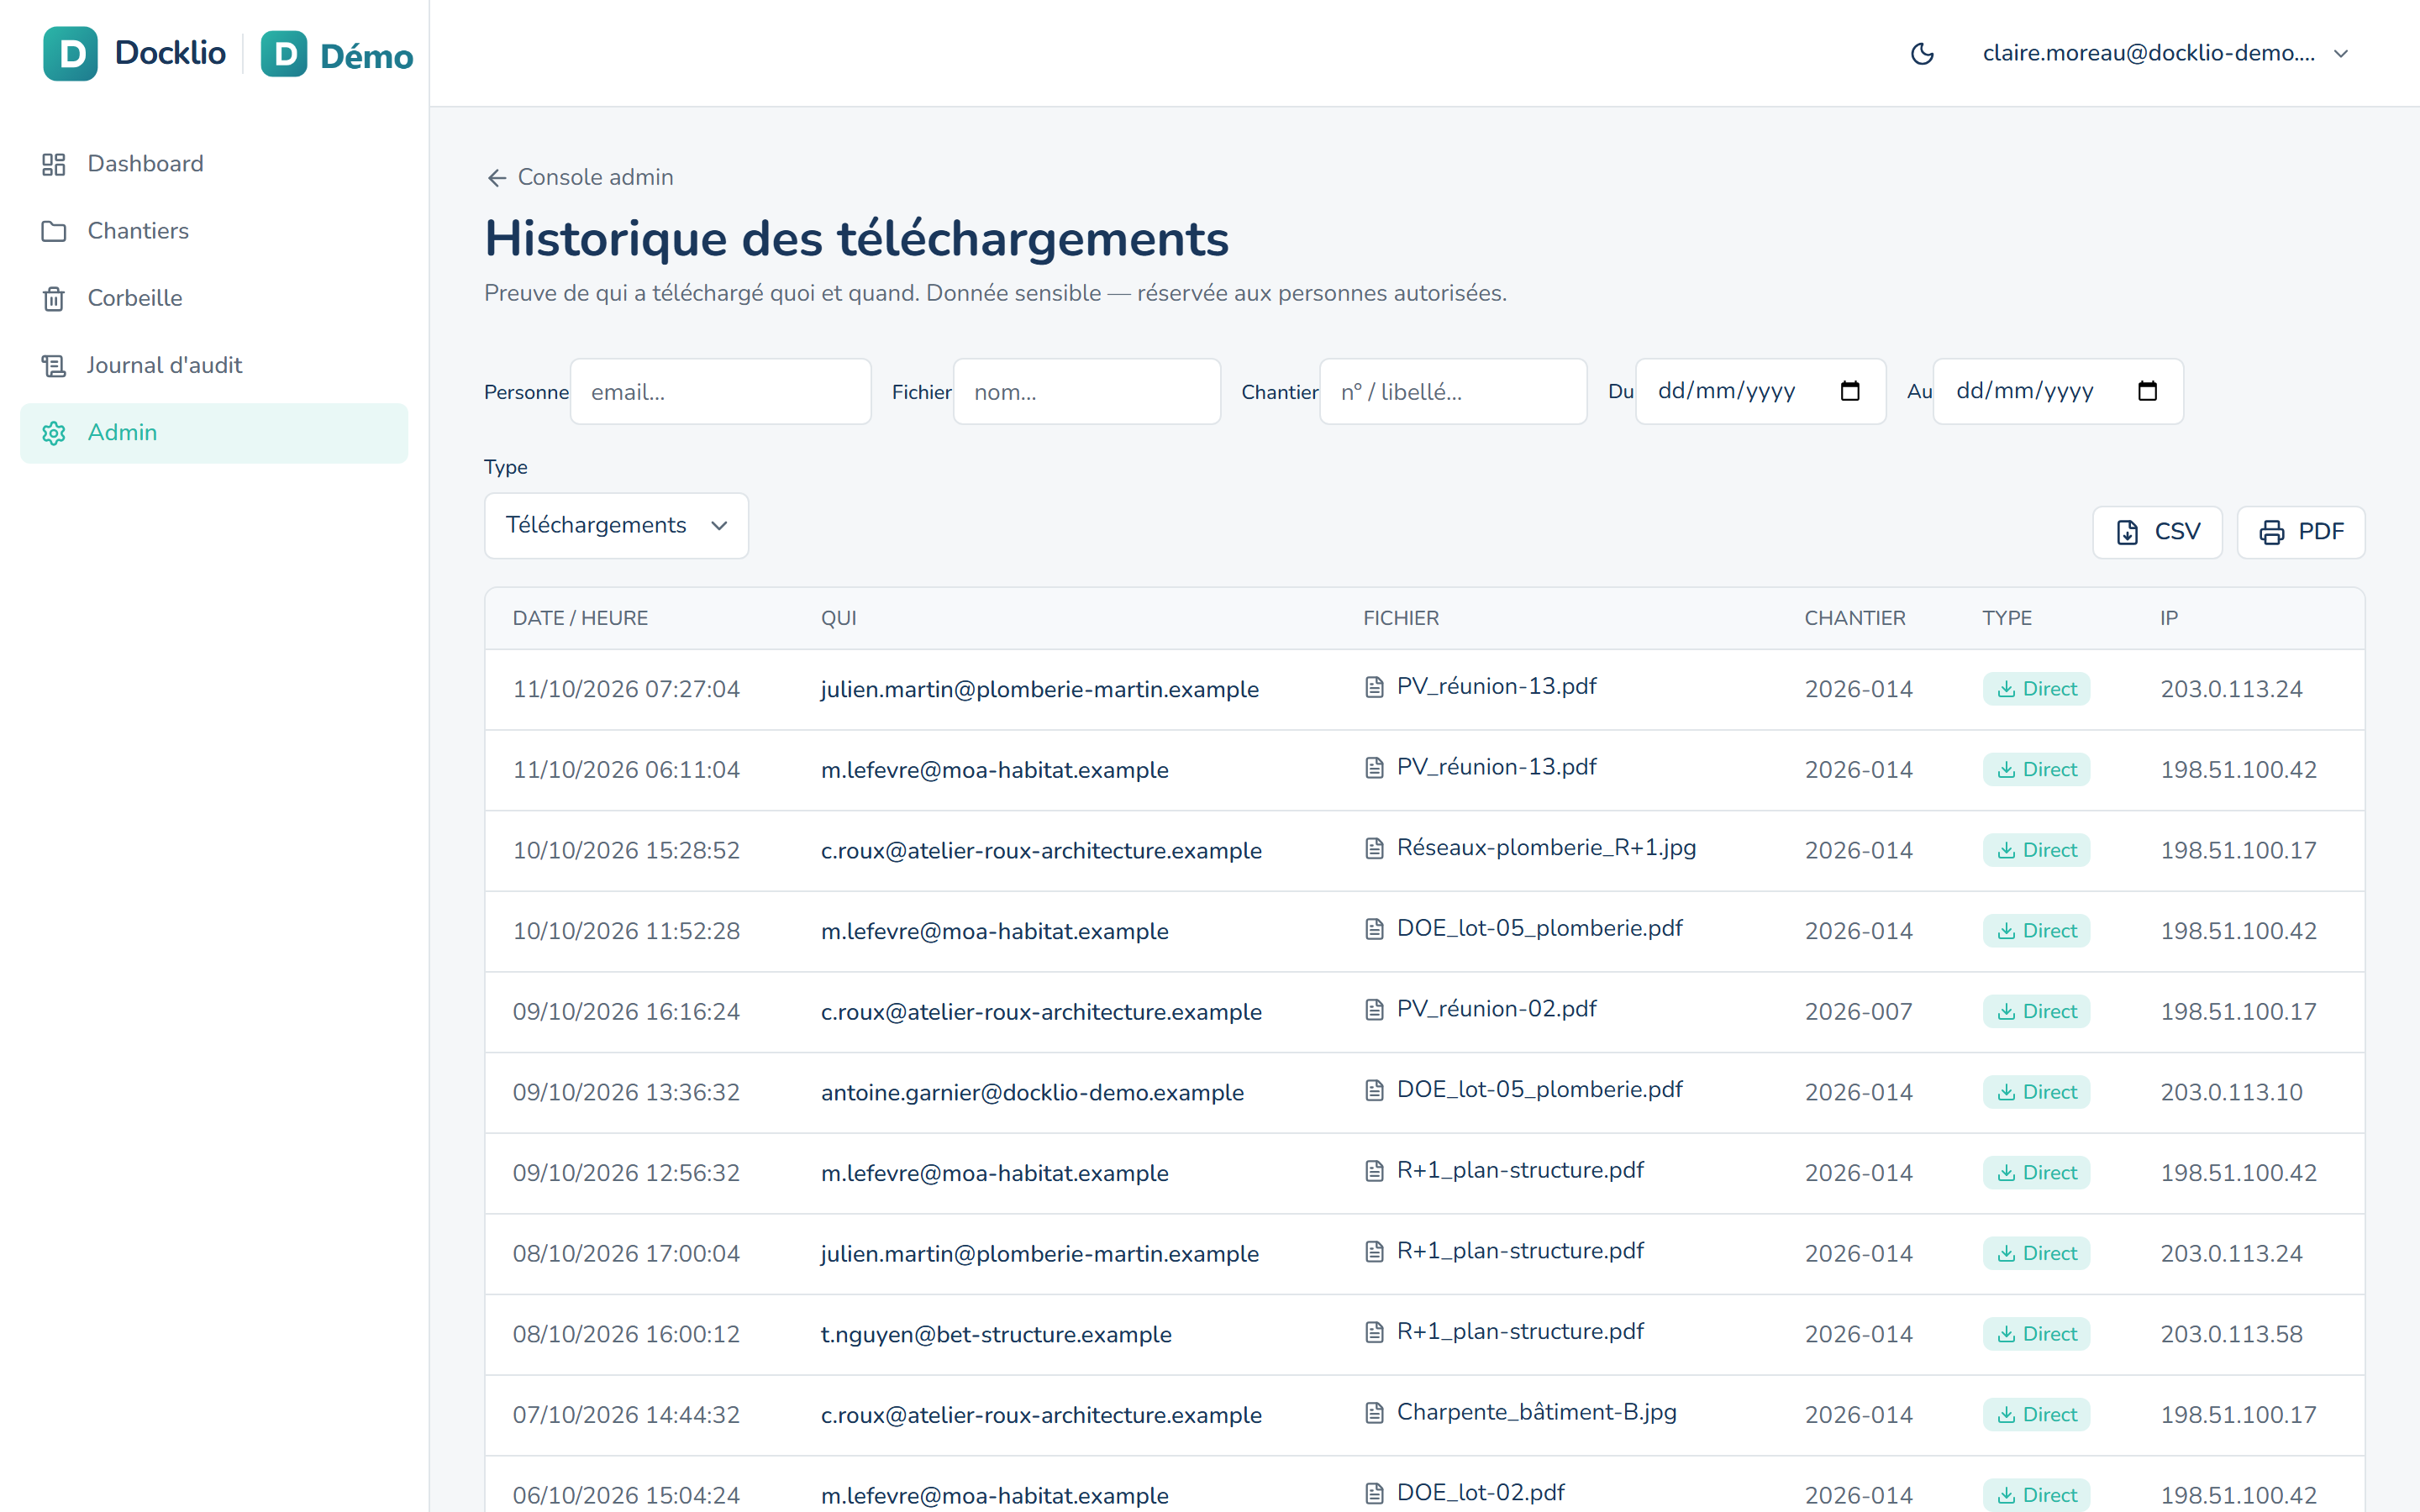Click file icon for Charpente_bâtiment-B.jpg
Viewport: 2420px width, 1512px height.
[x=1374, y=1413]
